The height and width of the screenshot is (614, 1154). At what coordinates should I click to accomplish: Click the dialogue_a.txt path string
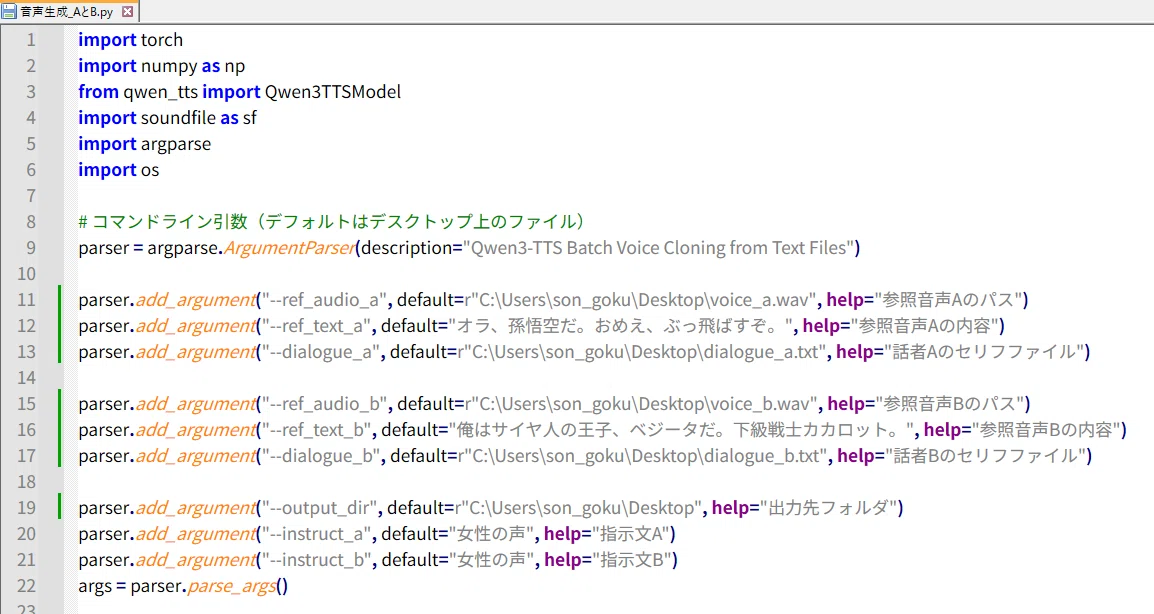click(x=641, y=352)
